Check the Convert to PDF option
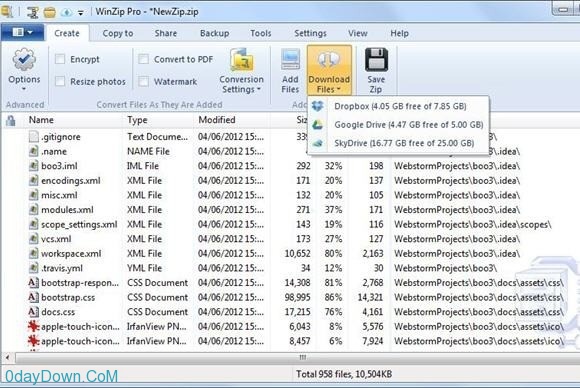Image resolution: width=580 pixels, height=388 pixels. coord(144,59)
